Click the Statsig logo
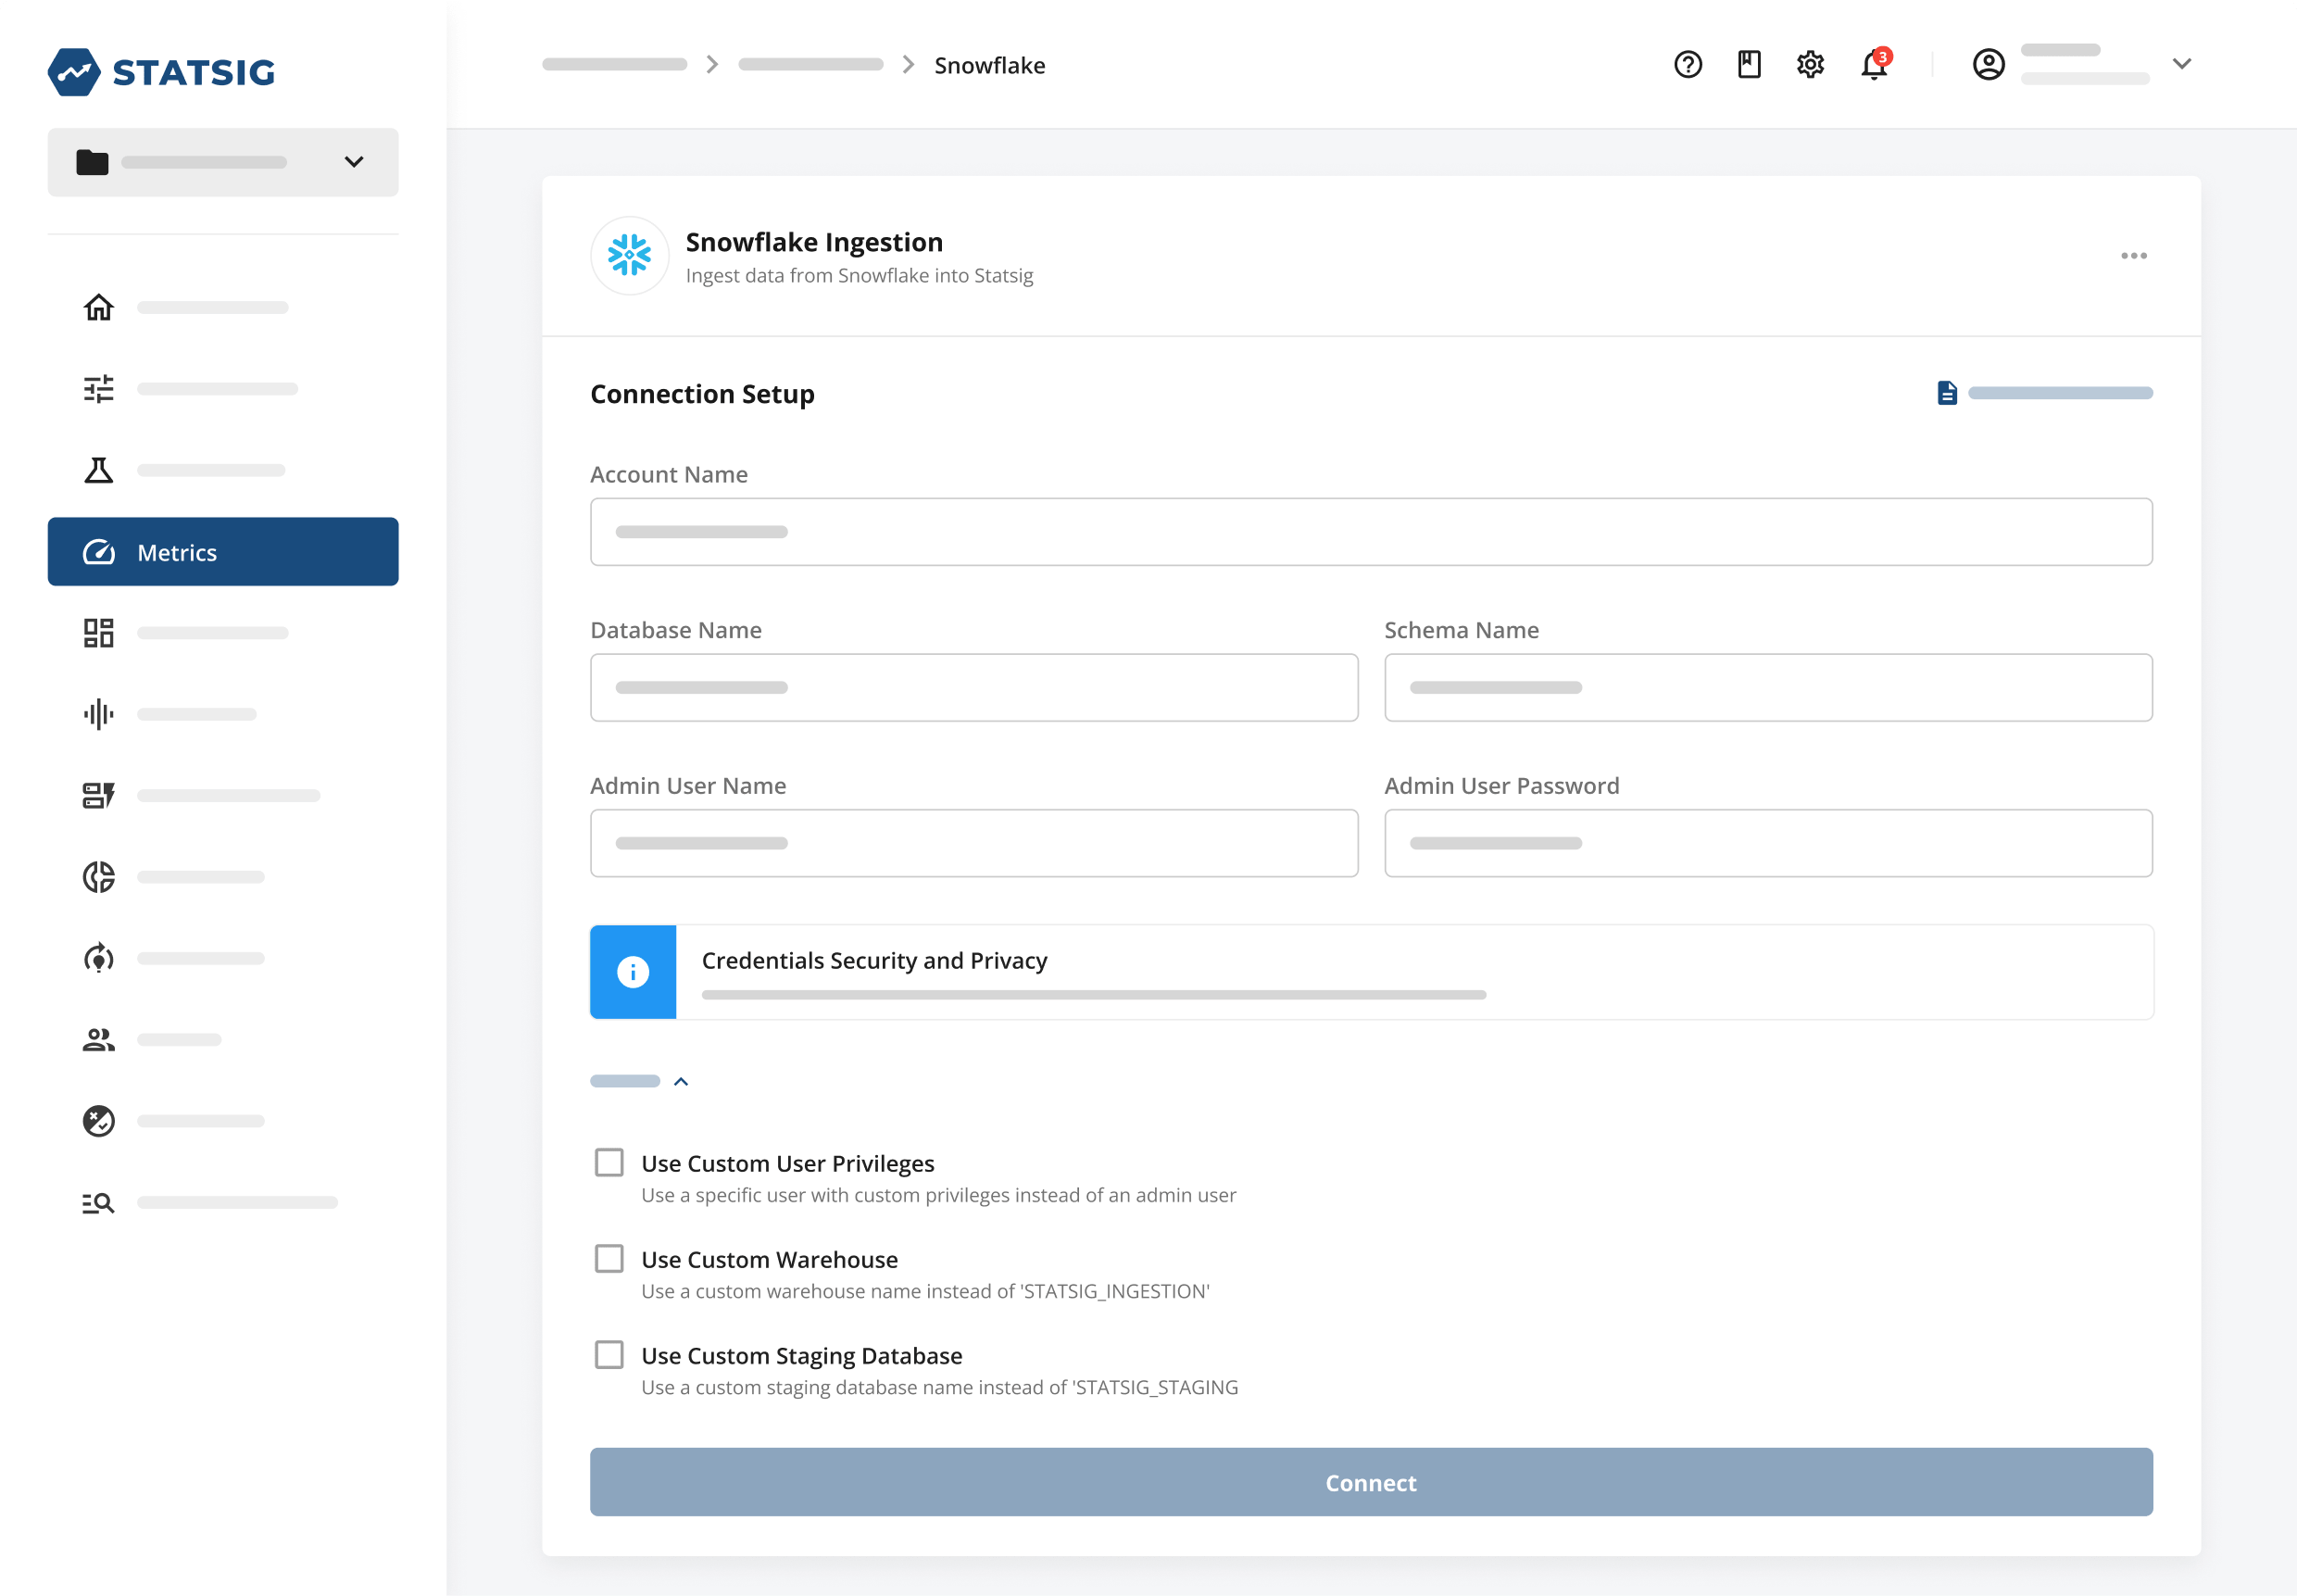Screen dimensions: 2297x1596 161,72
